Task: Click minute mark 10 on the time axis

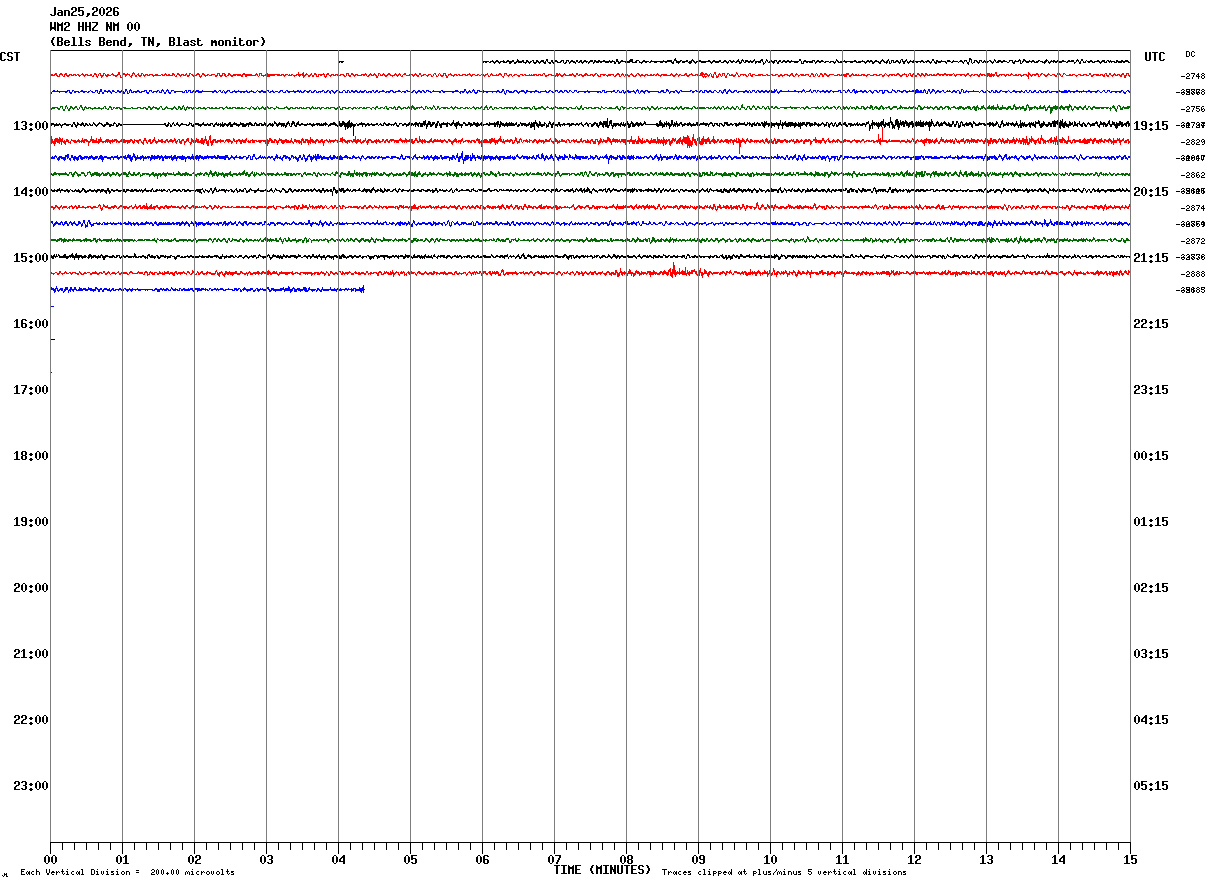Action: pyautogui.click(x=770, y=859)
